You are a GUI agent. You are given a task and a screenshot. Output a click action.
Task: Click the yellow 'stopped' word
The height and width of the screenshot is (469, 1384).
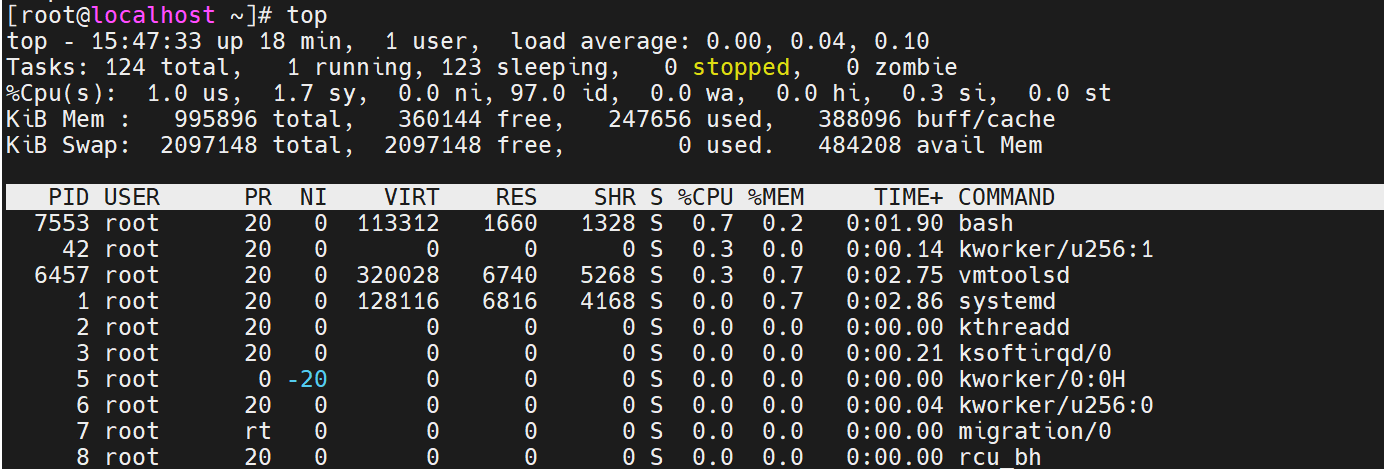741,68
